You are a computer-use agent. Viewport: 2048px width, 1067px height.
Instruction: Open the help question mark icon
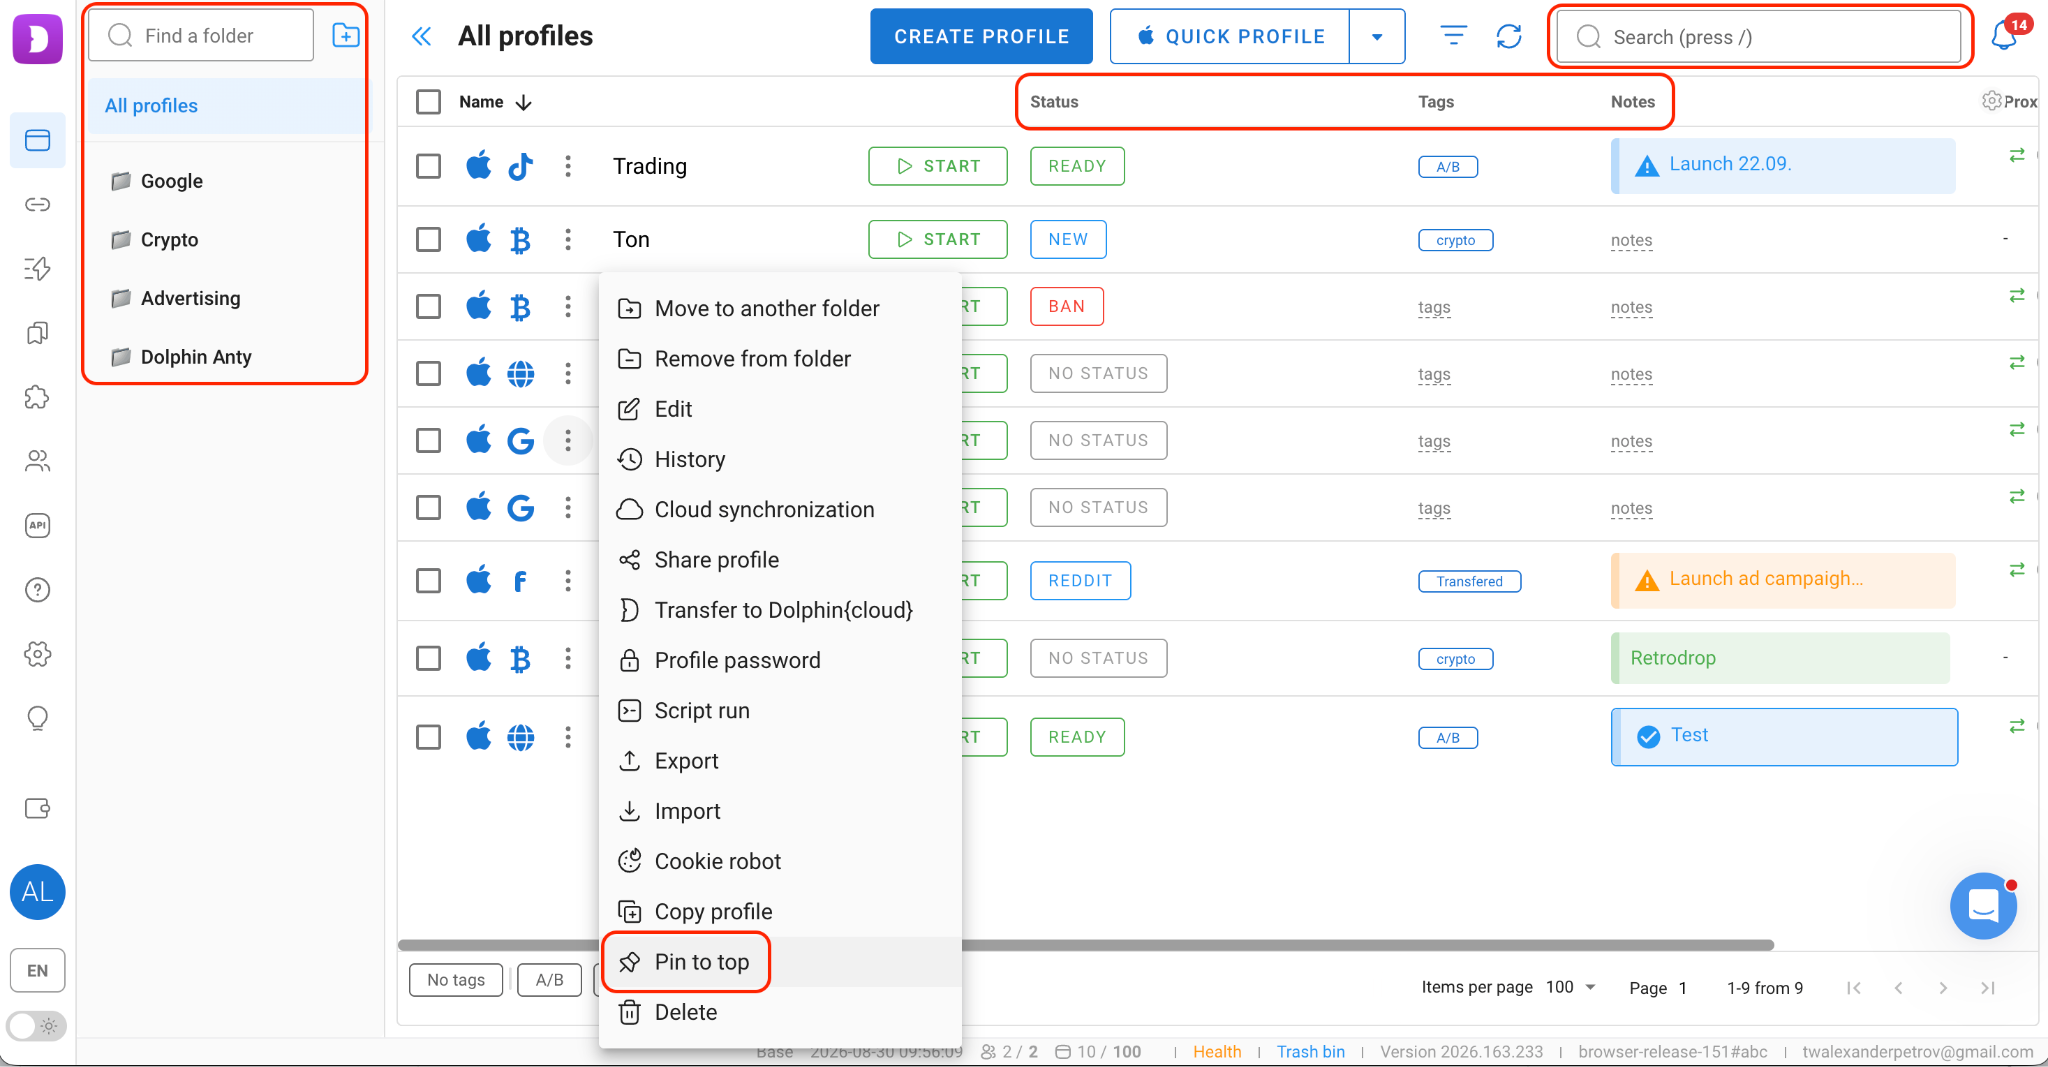click(38, 590)
